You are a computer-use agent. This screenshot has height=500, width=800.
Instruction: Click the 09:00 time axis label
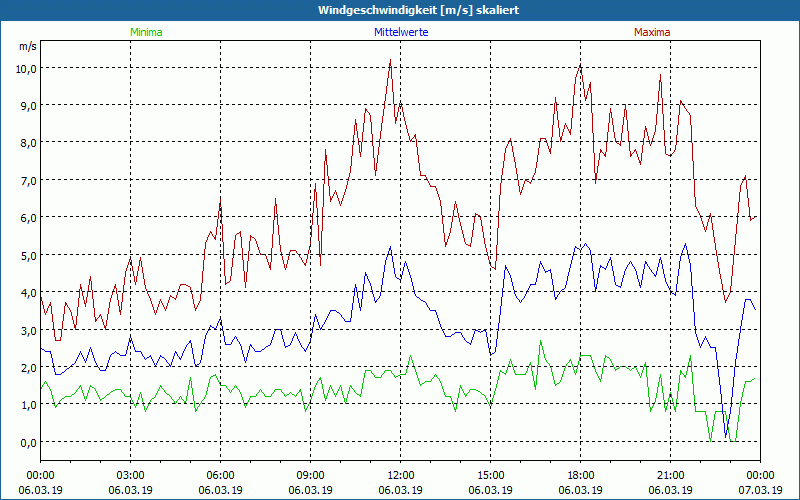pos(311,475)
